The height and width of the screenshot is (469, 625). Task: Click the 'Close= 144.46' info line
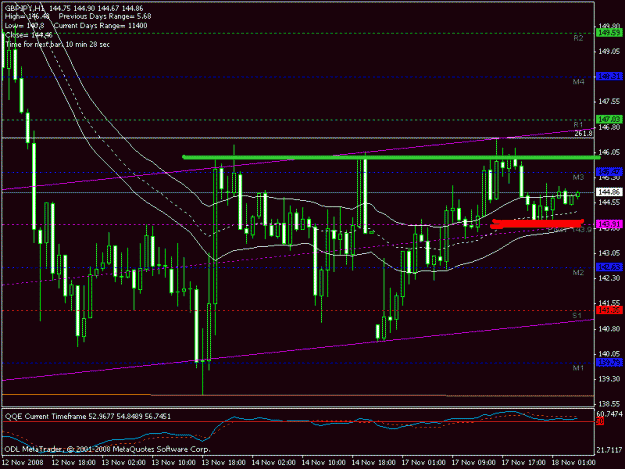[29, 35]
